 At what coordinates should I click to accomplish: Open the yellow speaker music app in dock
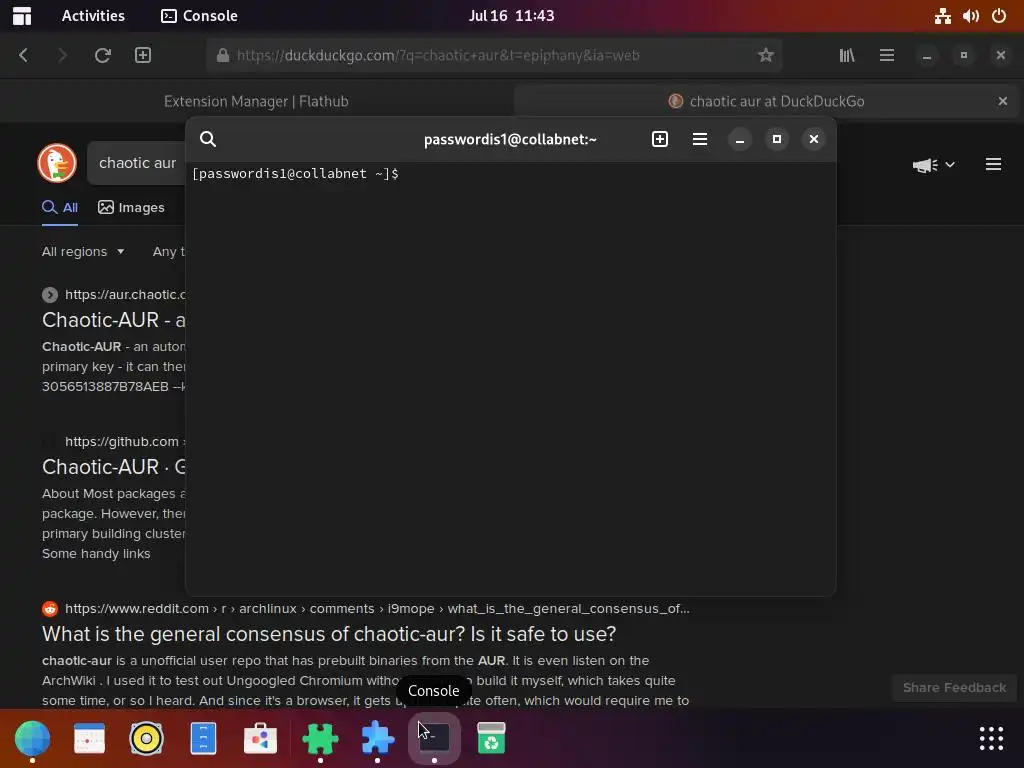tap(146, 739)
